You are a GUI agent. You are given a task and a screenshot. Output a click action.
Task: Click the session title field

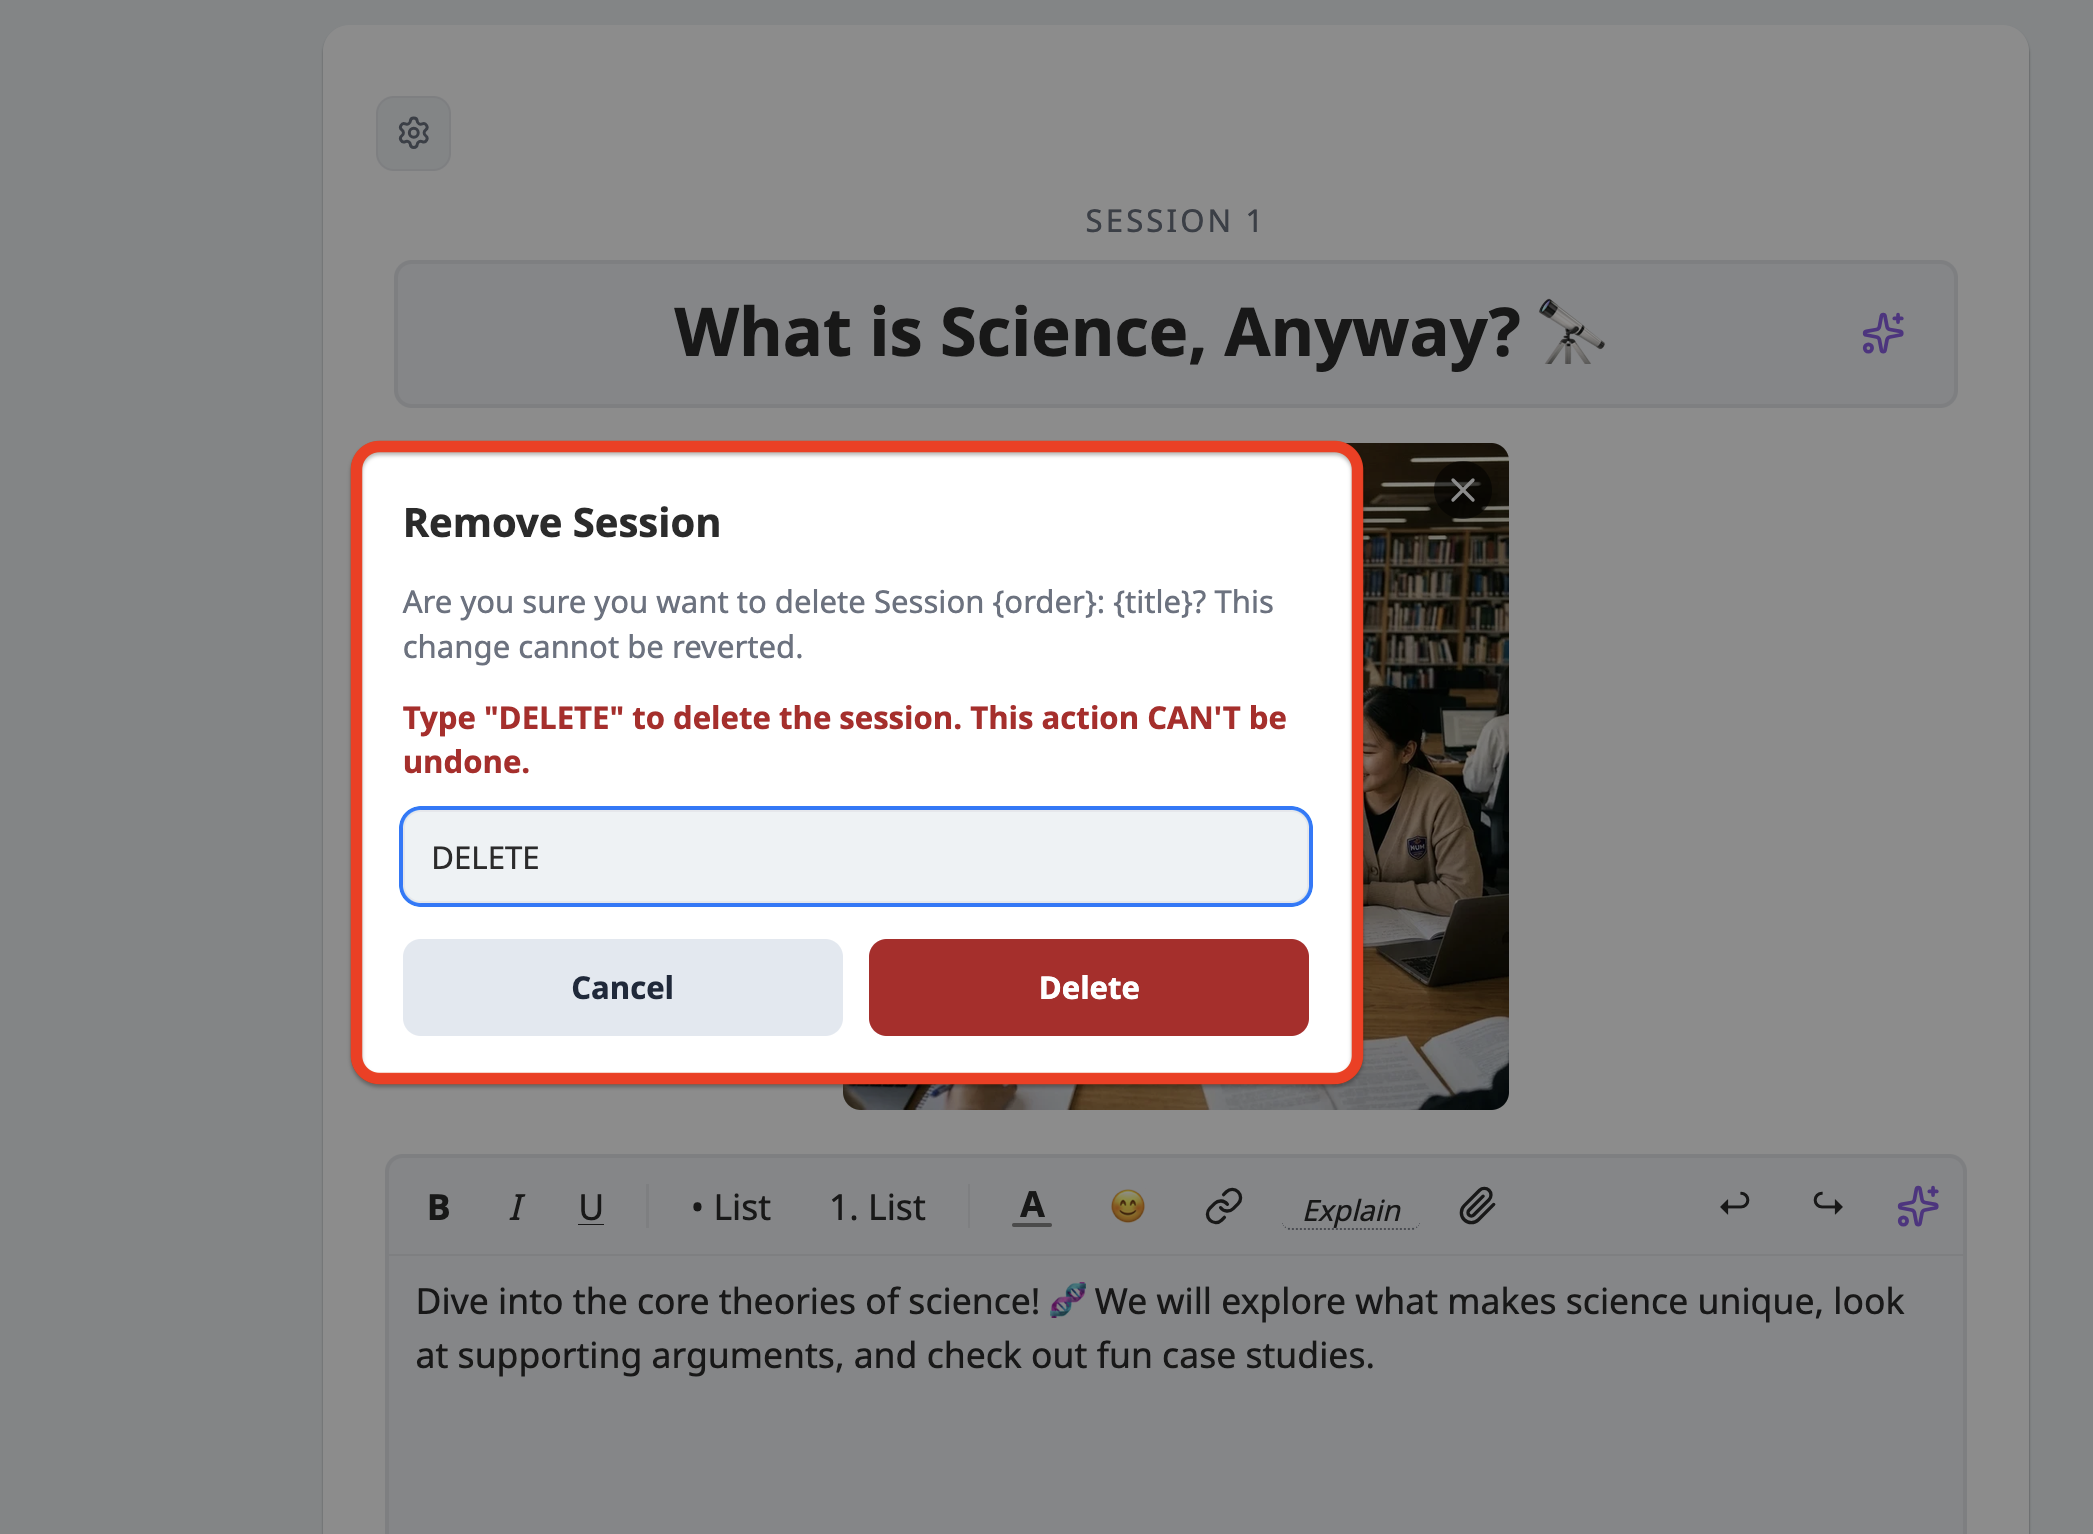1176,333
